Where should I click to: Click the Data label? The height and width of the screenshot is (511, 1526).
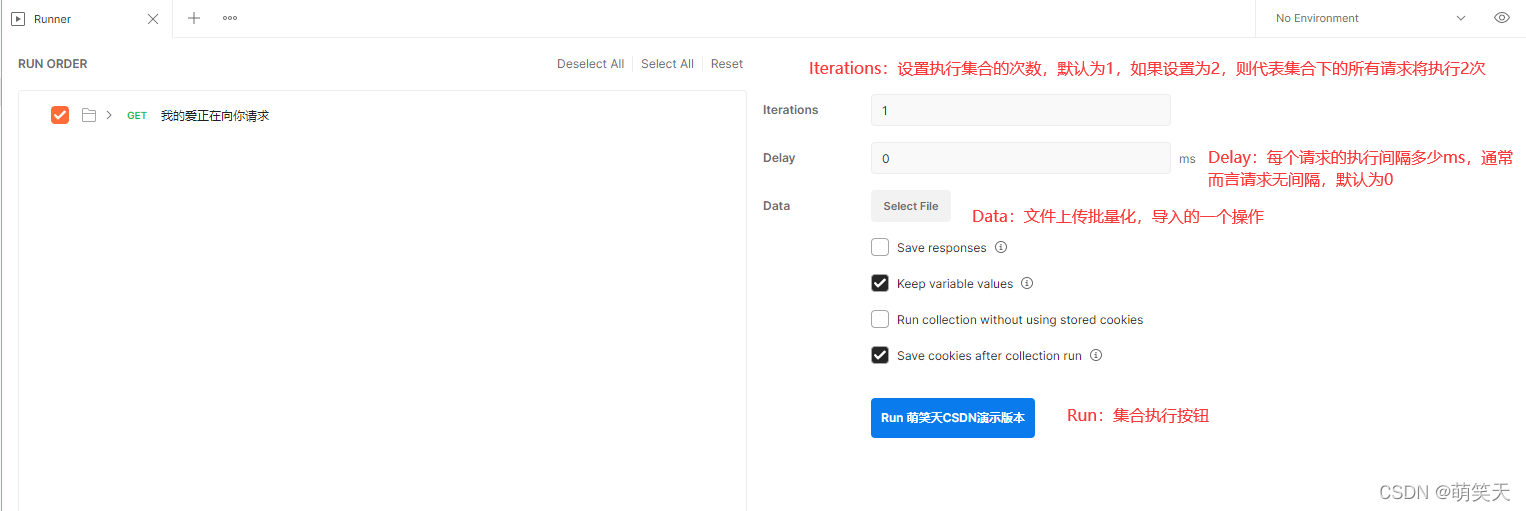(776, 206)
